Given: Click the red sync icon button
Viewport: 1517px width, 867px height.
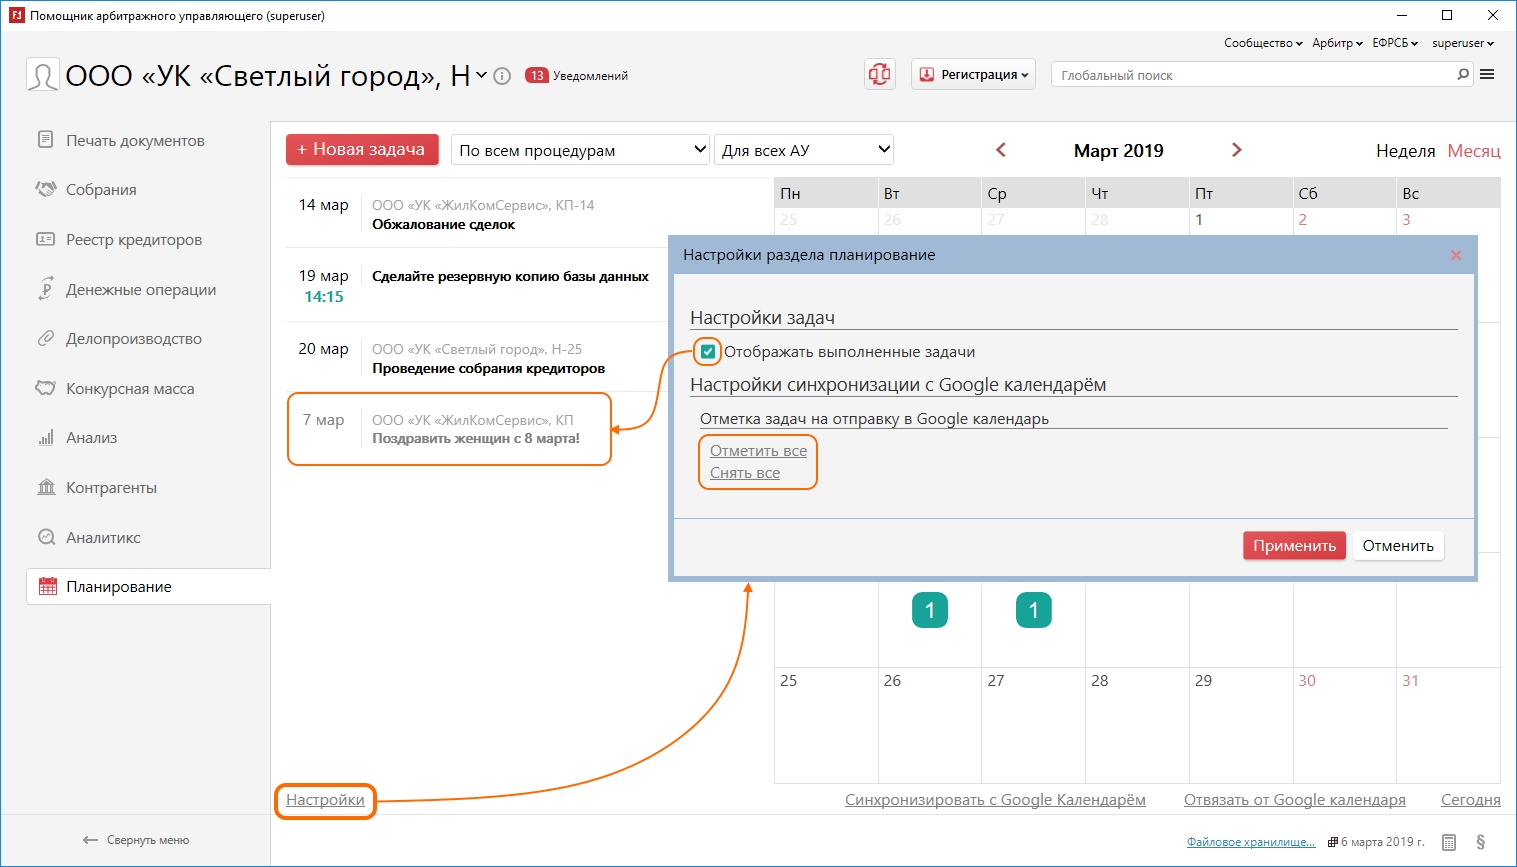Looking at the screenshot, I should click(x=879, y=75).
